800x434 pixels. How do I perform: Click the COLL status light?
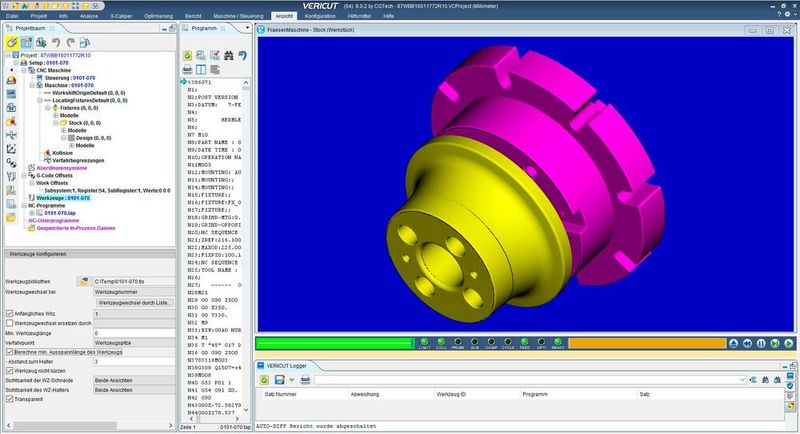point(441,342)
